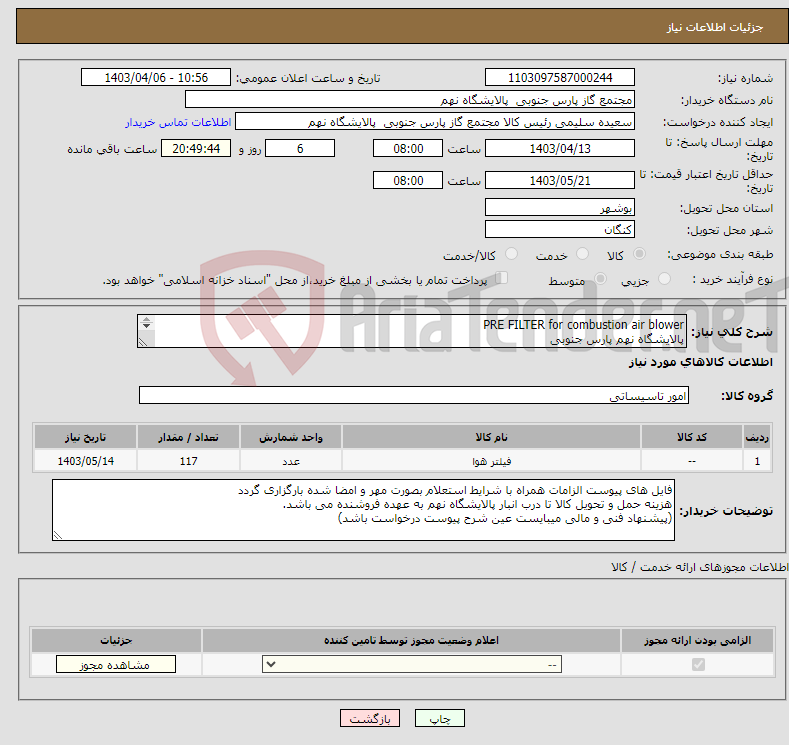Select the جزیی purchase type radio

tap(664, 279)
